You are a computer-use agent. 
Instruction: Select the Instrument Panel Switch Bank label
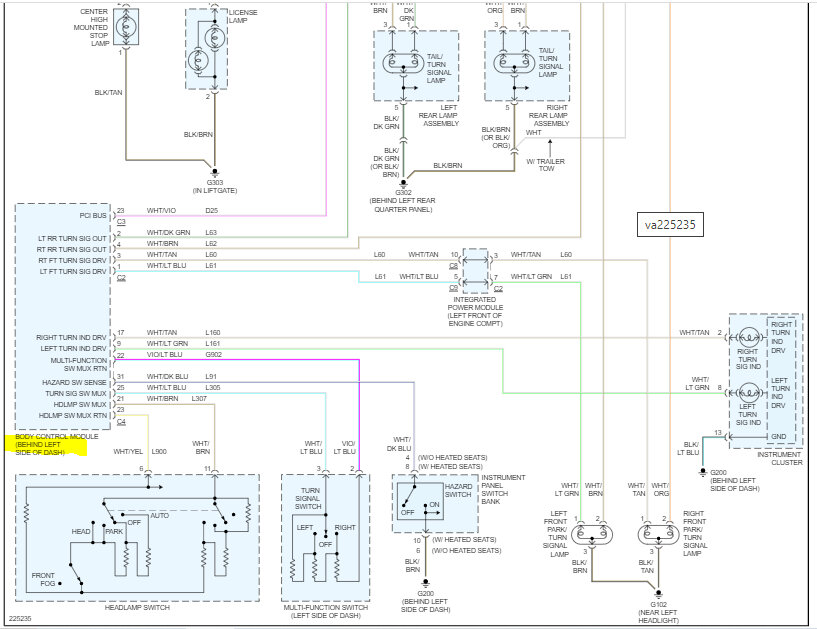point(503,489)
